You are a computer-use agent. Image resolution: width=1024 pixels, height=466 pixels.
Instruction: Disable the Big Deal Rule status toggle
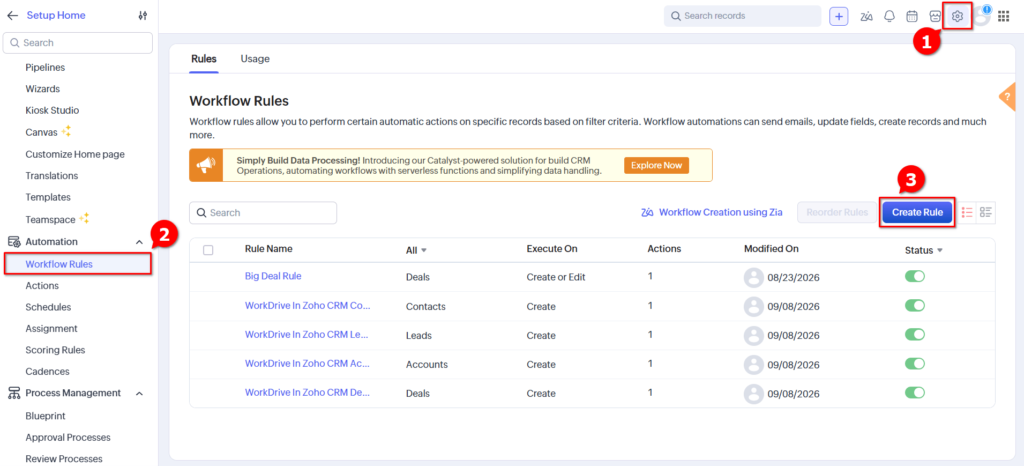(x=915, y=277)
